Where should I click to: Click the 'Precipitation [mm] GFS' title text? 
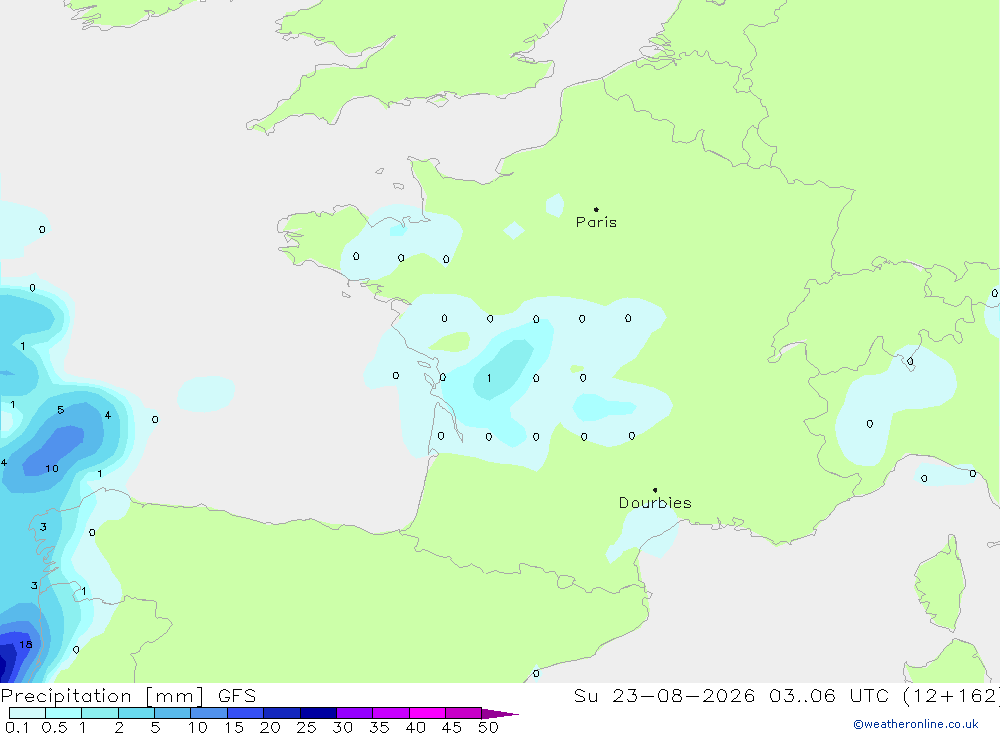[128, 695]
